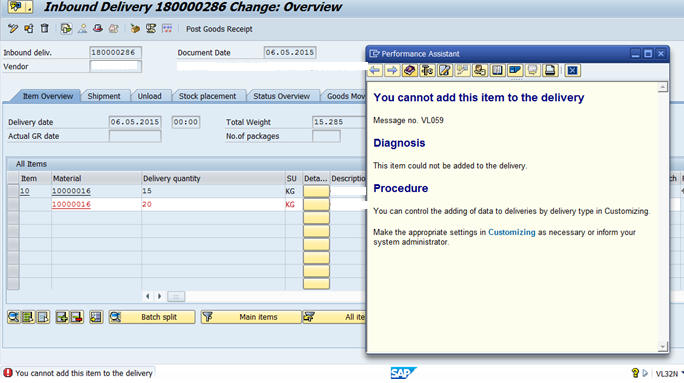Click the All Items section header
Viewport: 684px width, 383px height.
point(31,164)
